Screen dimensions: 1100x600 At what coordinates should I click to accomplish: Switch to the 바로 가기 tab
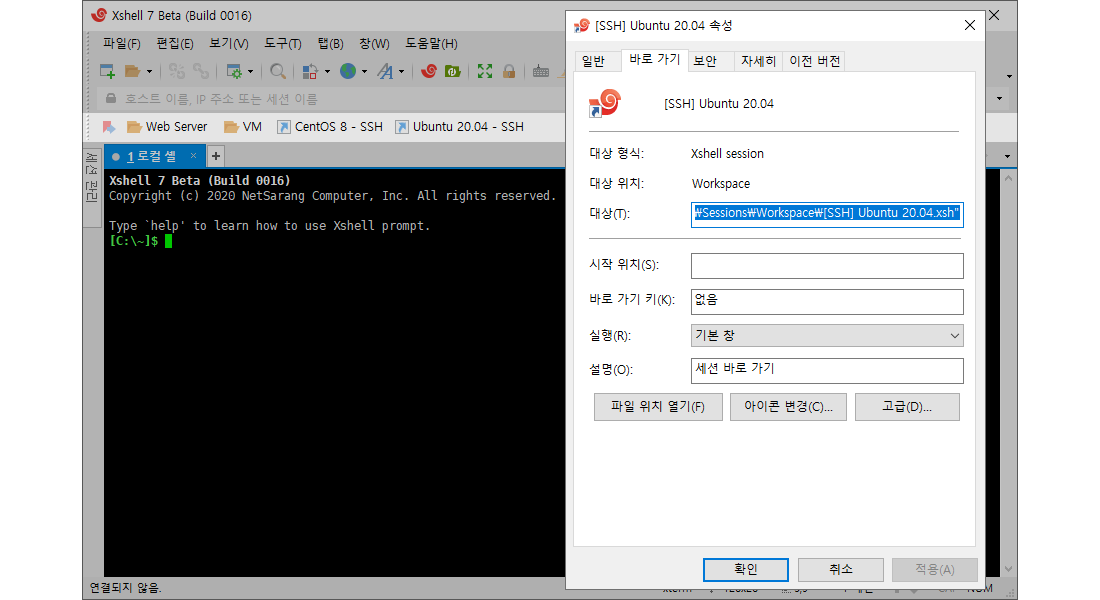pos(655,60)
